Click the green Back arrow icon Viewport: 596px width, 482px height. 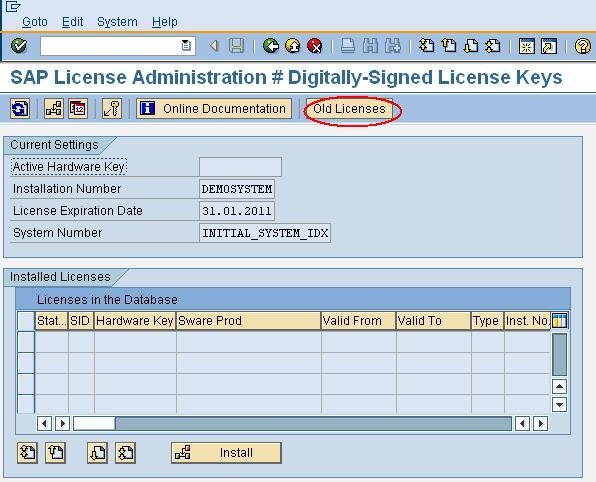point(271,46)
